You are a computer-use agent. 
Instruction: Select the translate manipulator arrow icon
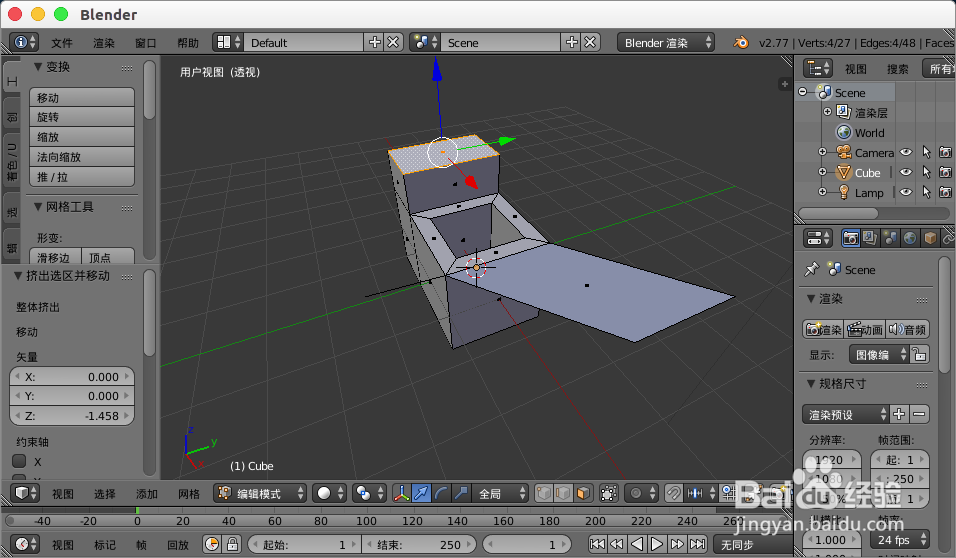click(421, 493)
